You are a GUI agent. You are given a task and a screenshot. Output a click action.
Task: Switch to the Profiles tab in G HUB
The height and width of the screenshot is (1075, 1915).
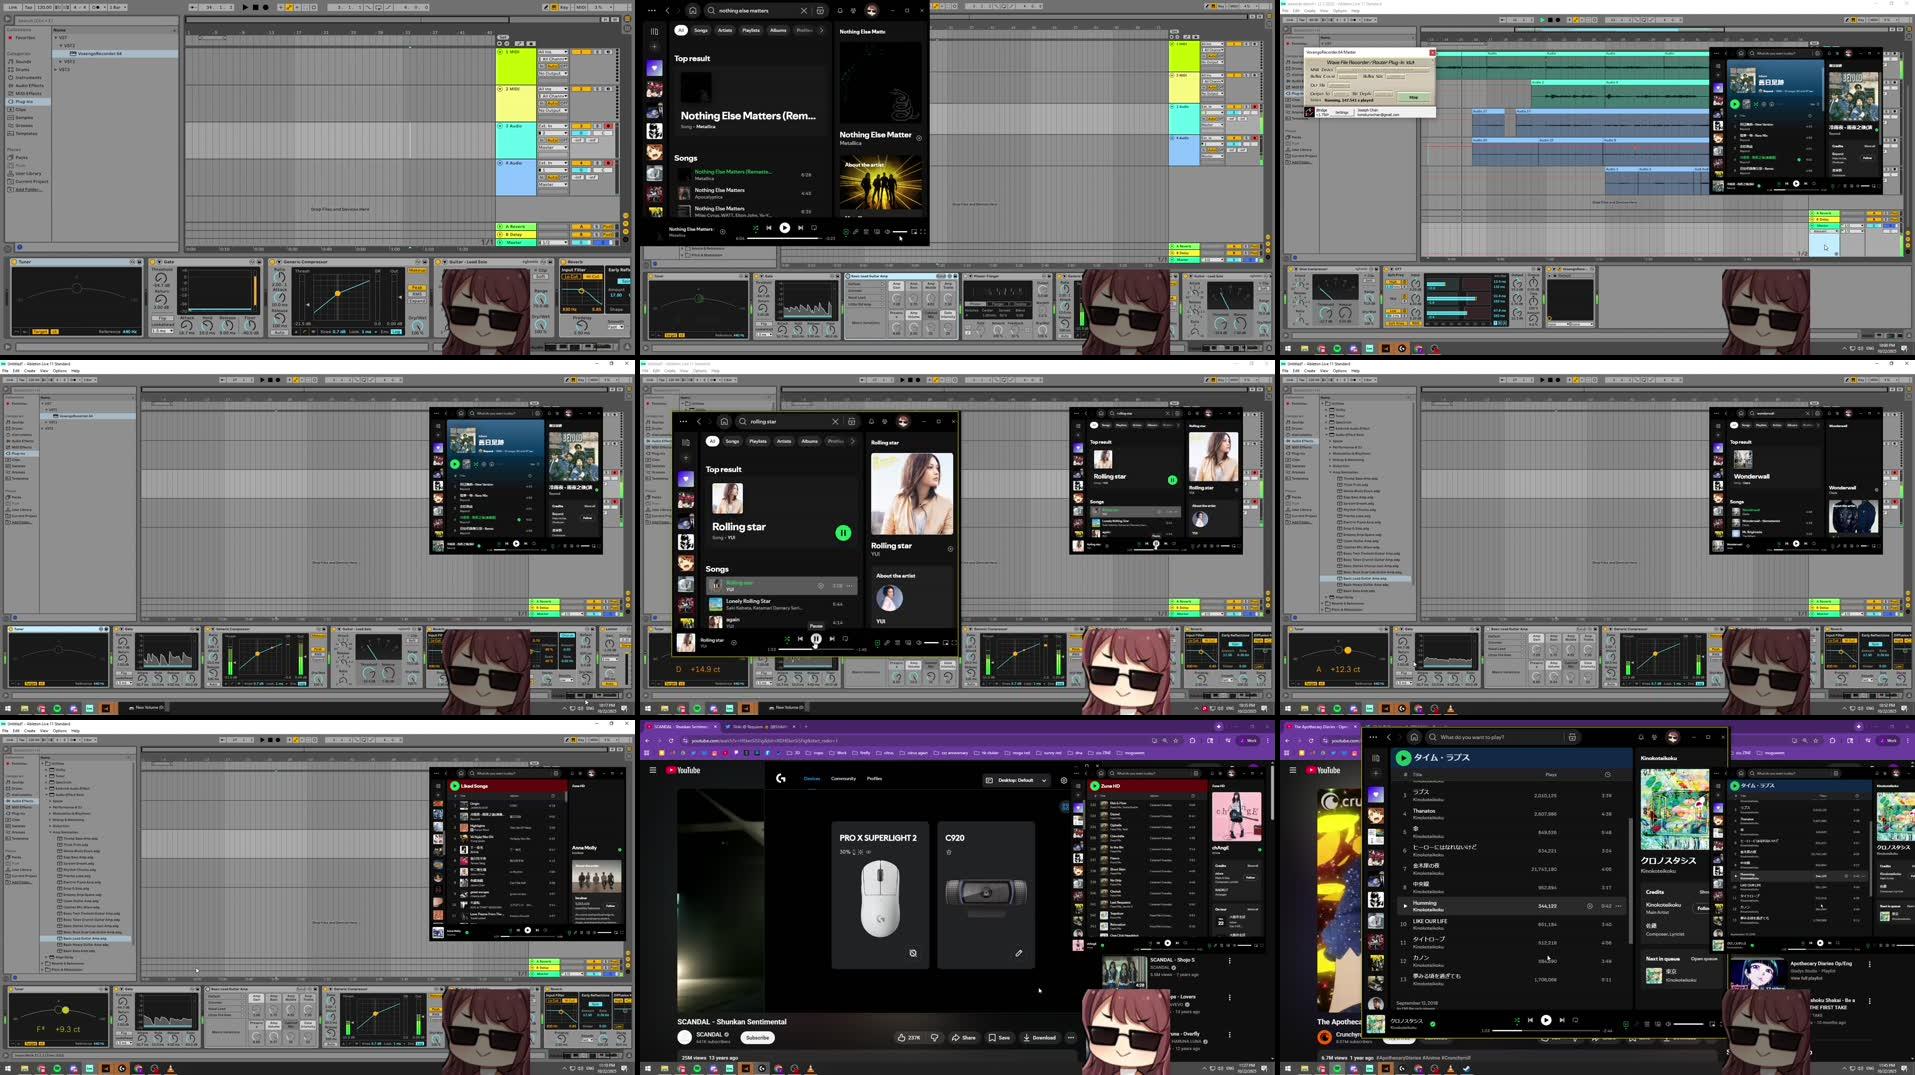tap(874, 778)
